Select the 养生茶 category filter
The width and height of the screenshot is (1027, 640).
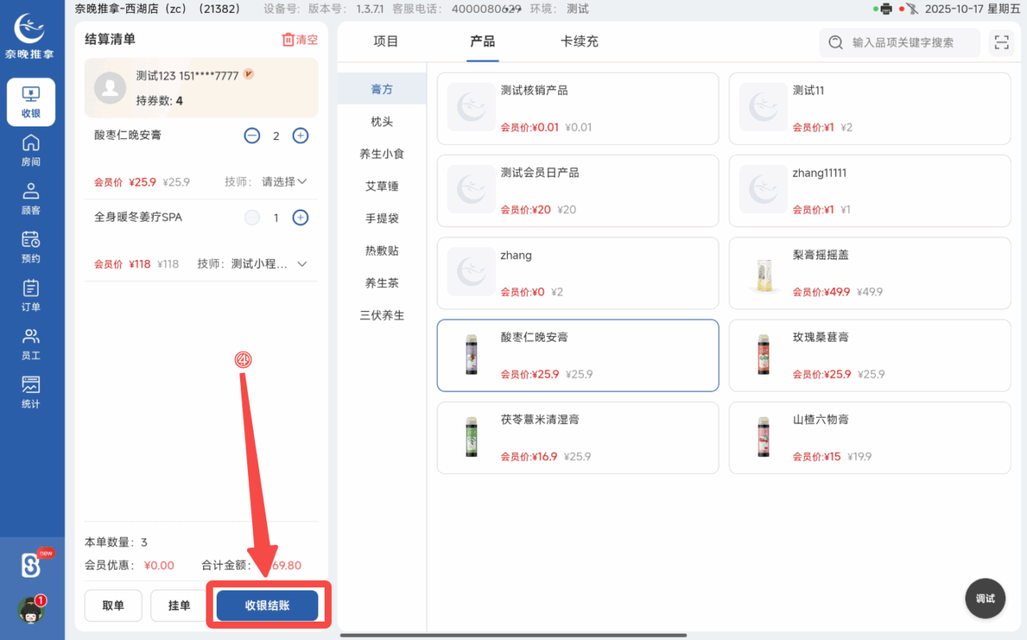click(x=381, y=283)
